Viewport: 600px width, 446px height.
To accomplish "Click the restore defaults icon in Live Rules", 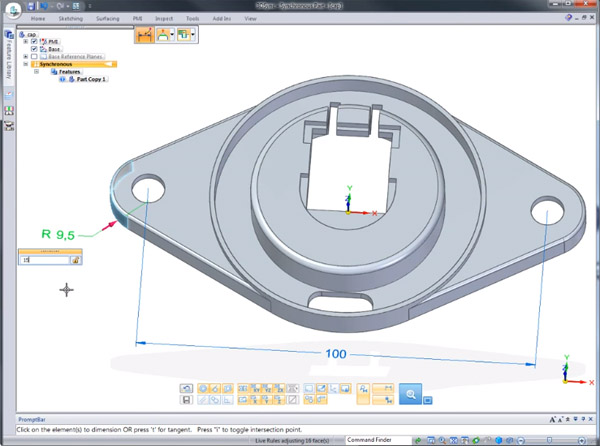I will 186,388.
